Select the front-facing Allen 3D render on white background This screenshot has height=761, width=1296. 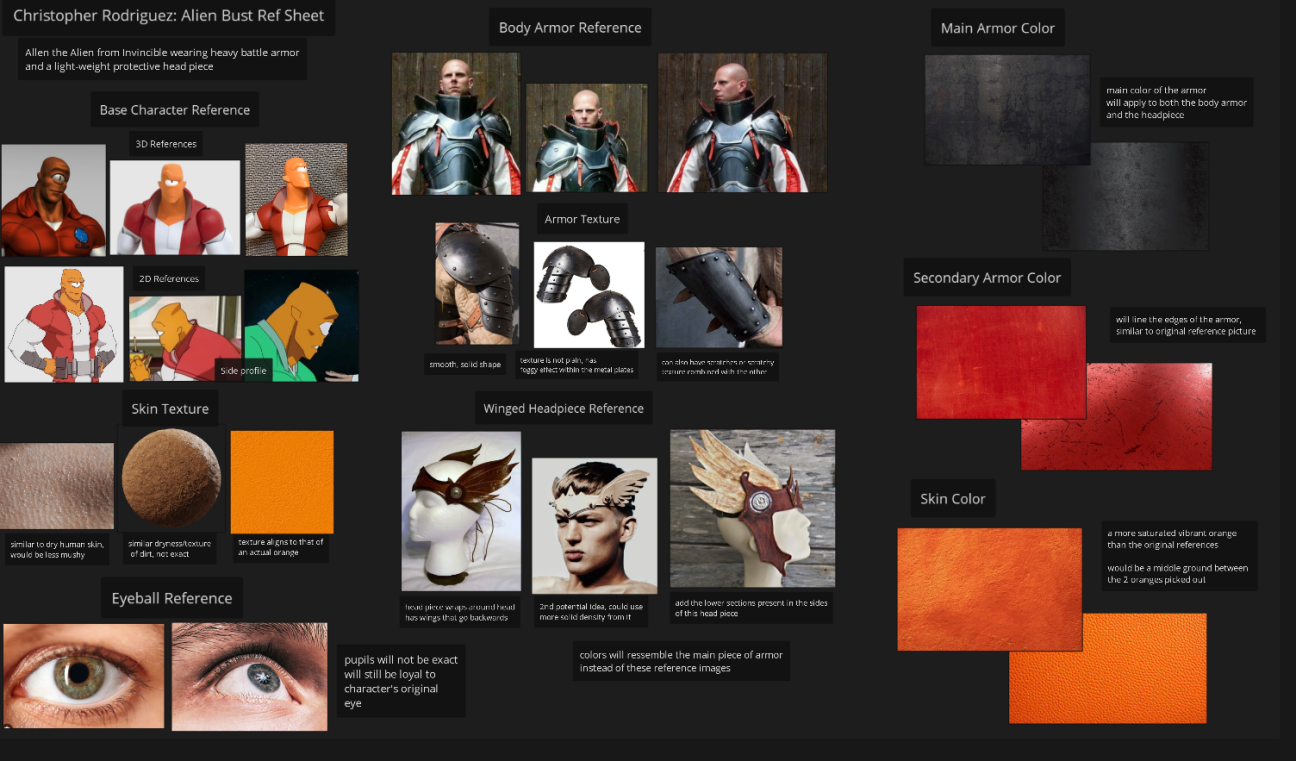(175, 207)
